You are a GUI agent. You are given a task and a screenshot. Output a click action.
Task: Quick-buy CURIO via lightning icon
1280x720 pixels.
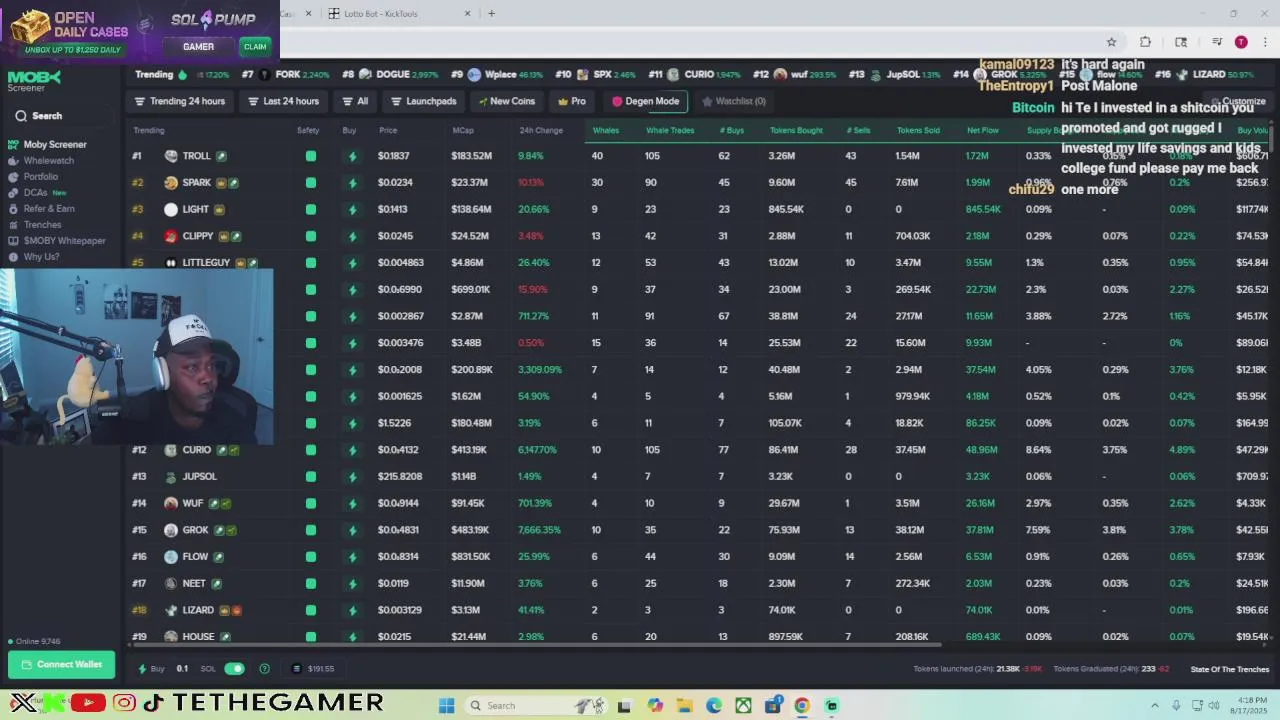[352, 450]
